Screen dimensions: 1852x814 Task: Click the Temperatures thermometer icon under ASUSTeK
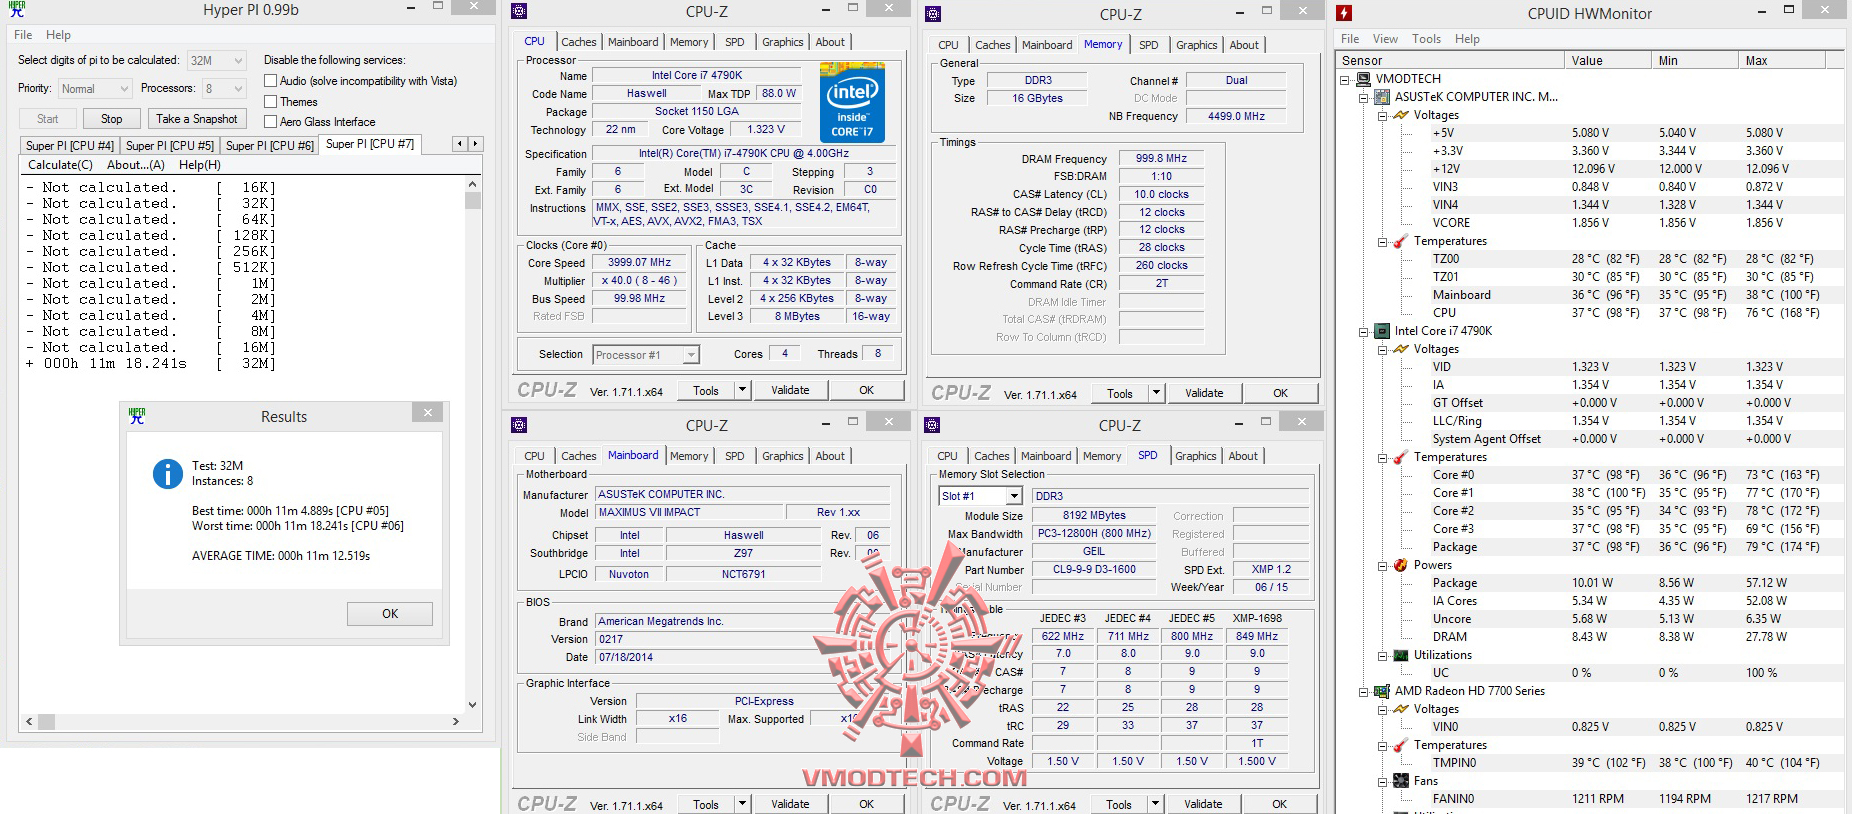1401,241
